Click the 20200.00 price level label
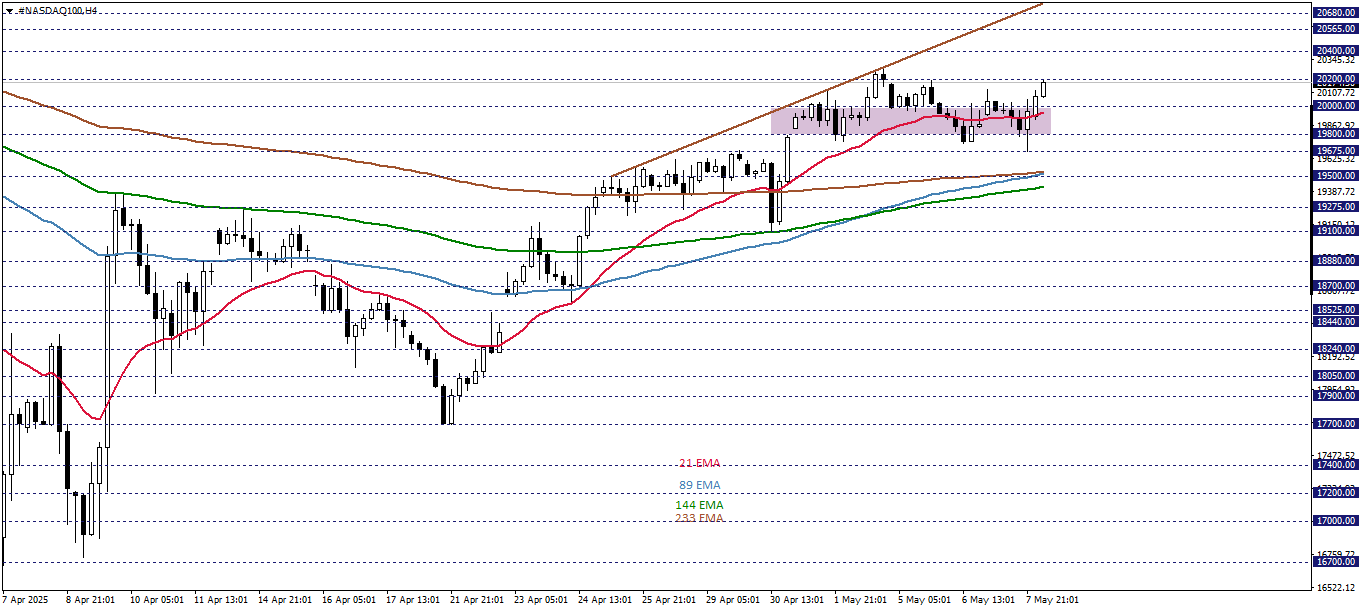 [1336, 79]
